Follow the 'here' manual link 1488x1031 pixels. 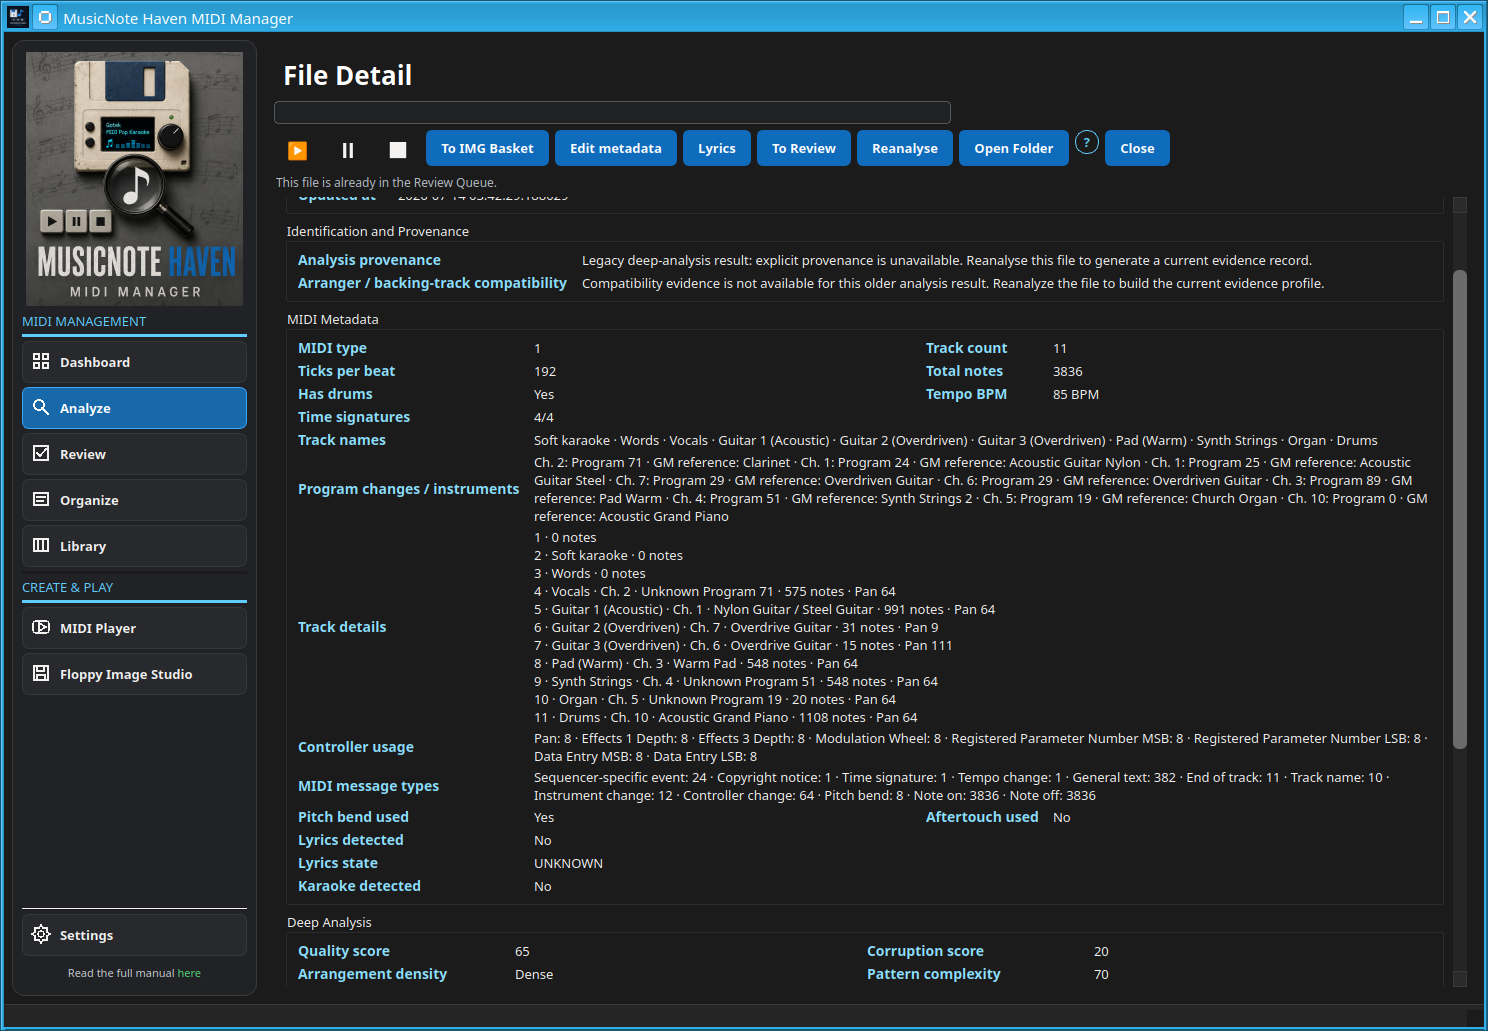pyautogui.click(x=189, y=973)
